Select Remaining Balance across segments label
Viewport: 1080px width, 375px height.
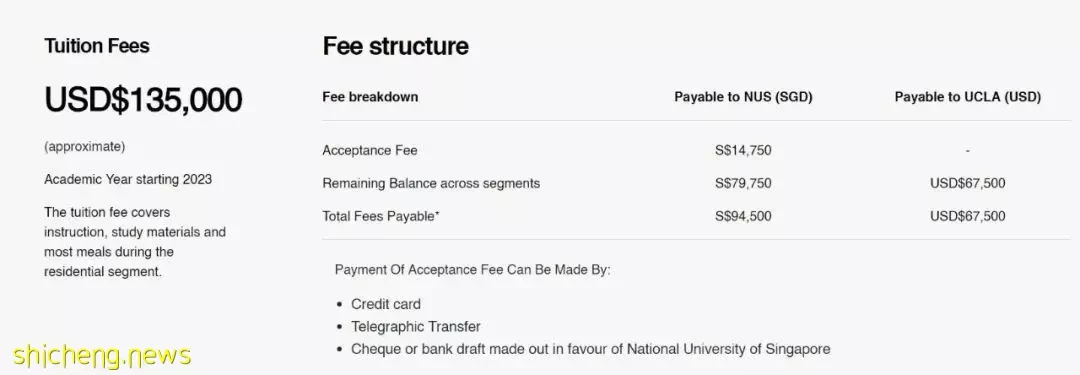click(431, 183)
